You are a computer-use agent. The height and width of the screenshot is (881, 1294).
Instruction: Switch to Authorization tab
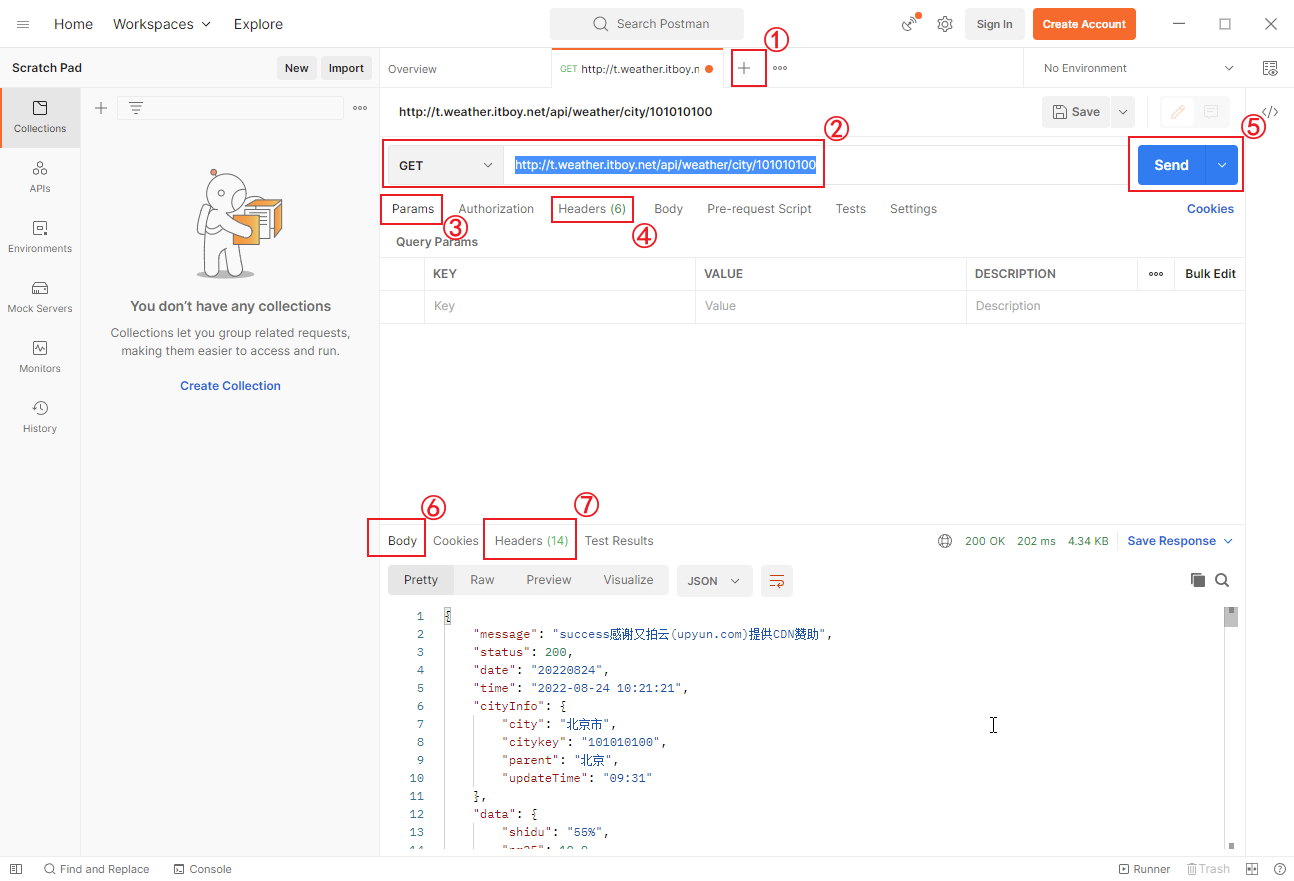[496, 209]
